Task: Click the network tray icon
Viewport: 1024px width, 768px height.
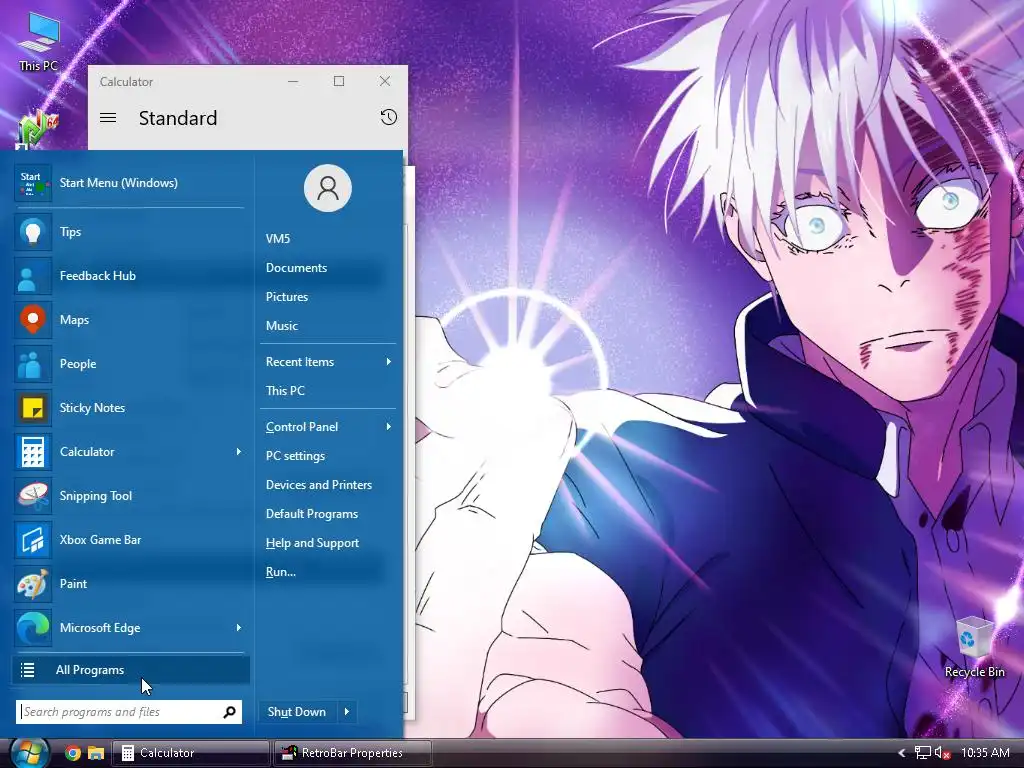Action: coord(922,753)
